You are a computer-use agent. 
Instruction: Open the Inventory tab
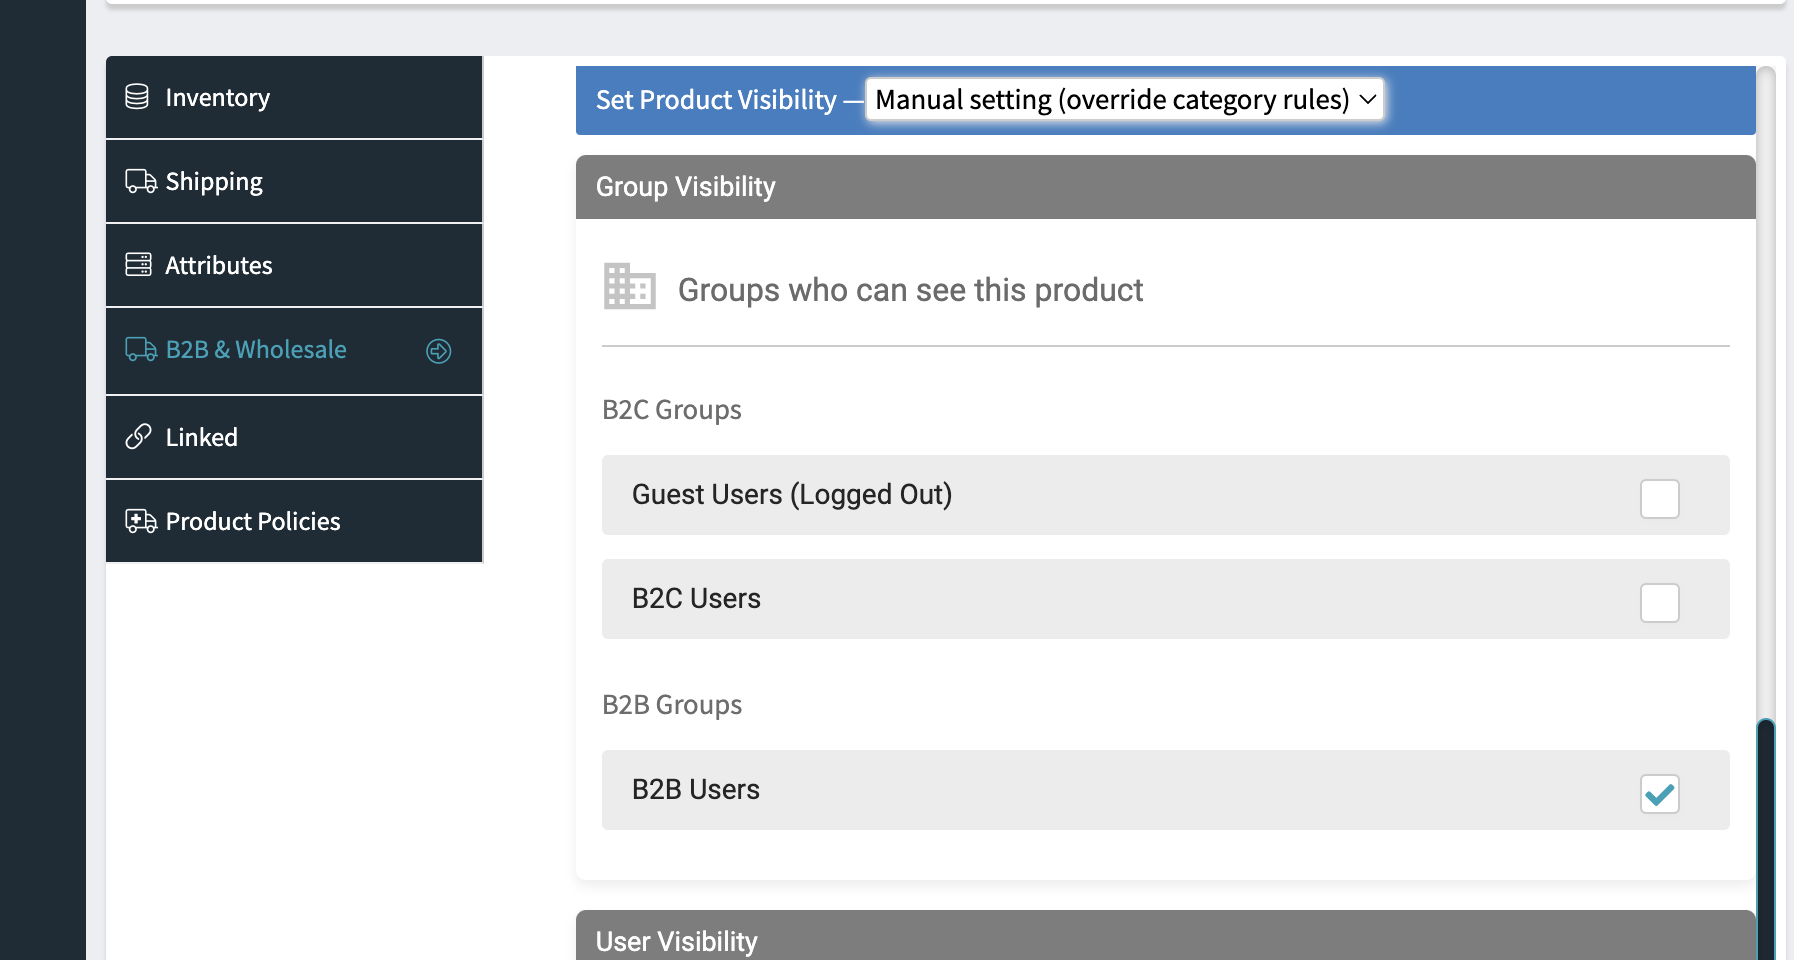coord(294,97)
